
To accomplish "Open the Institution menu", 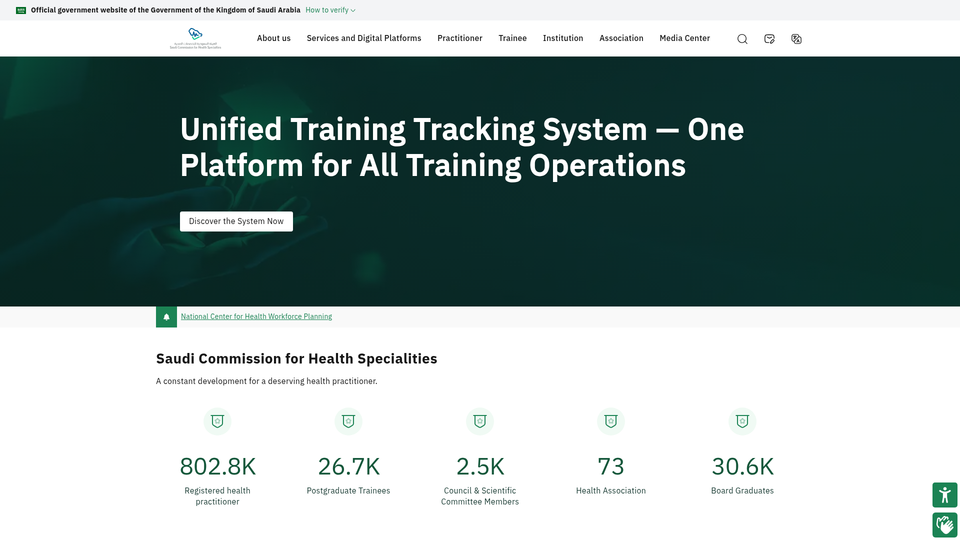I will (563, 38).
